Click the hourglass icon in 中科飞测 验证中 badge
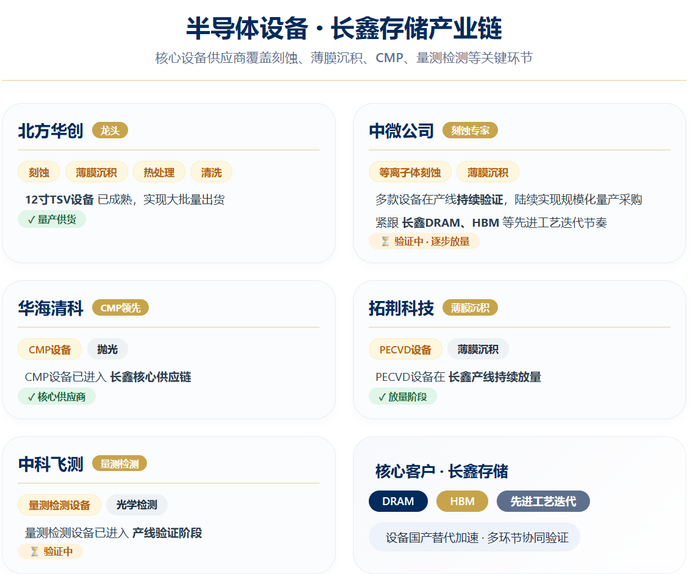The height and width of the screenshot is (574, 700). click(34, 552)
